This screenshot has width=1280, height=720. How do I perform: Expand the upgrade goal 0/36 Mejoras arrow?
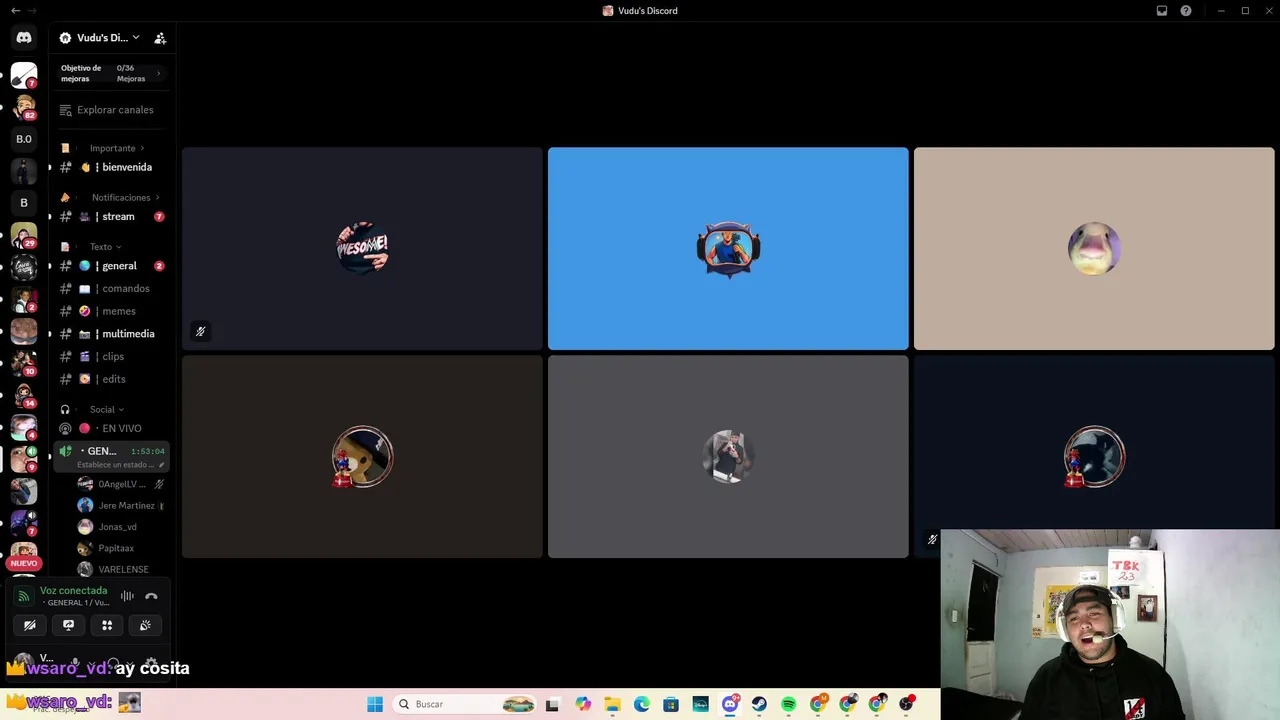[158, 73]
